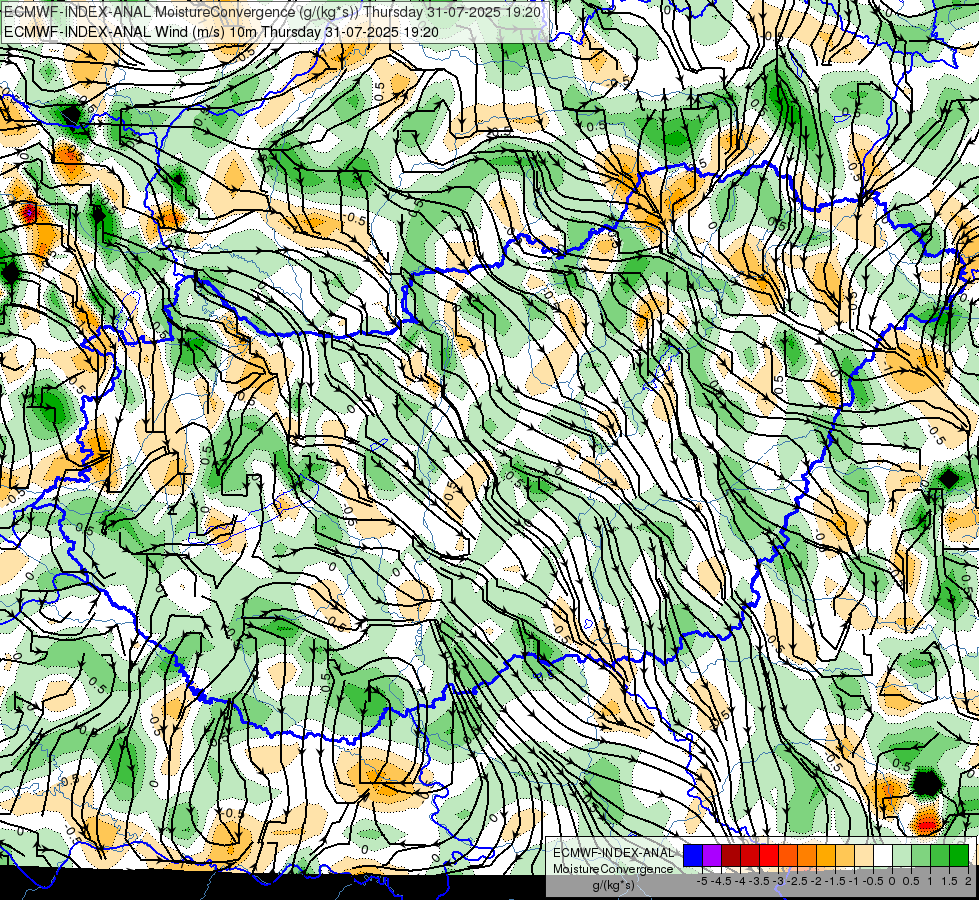Click the '2' tick label on legend scale
Screen dimensions: 979x900
pos(968,881)
